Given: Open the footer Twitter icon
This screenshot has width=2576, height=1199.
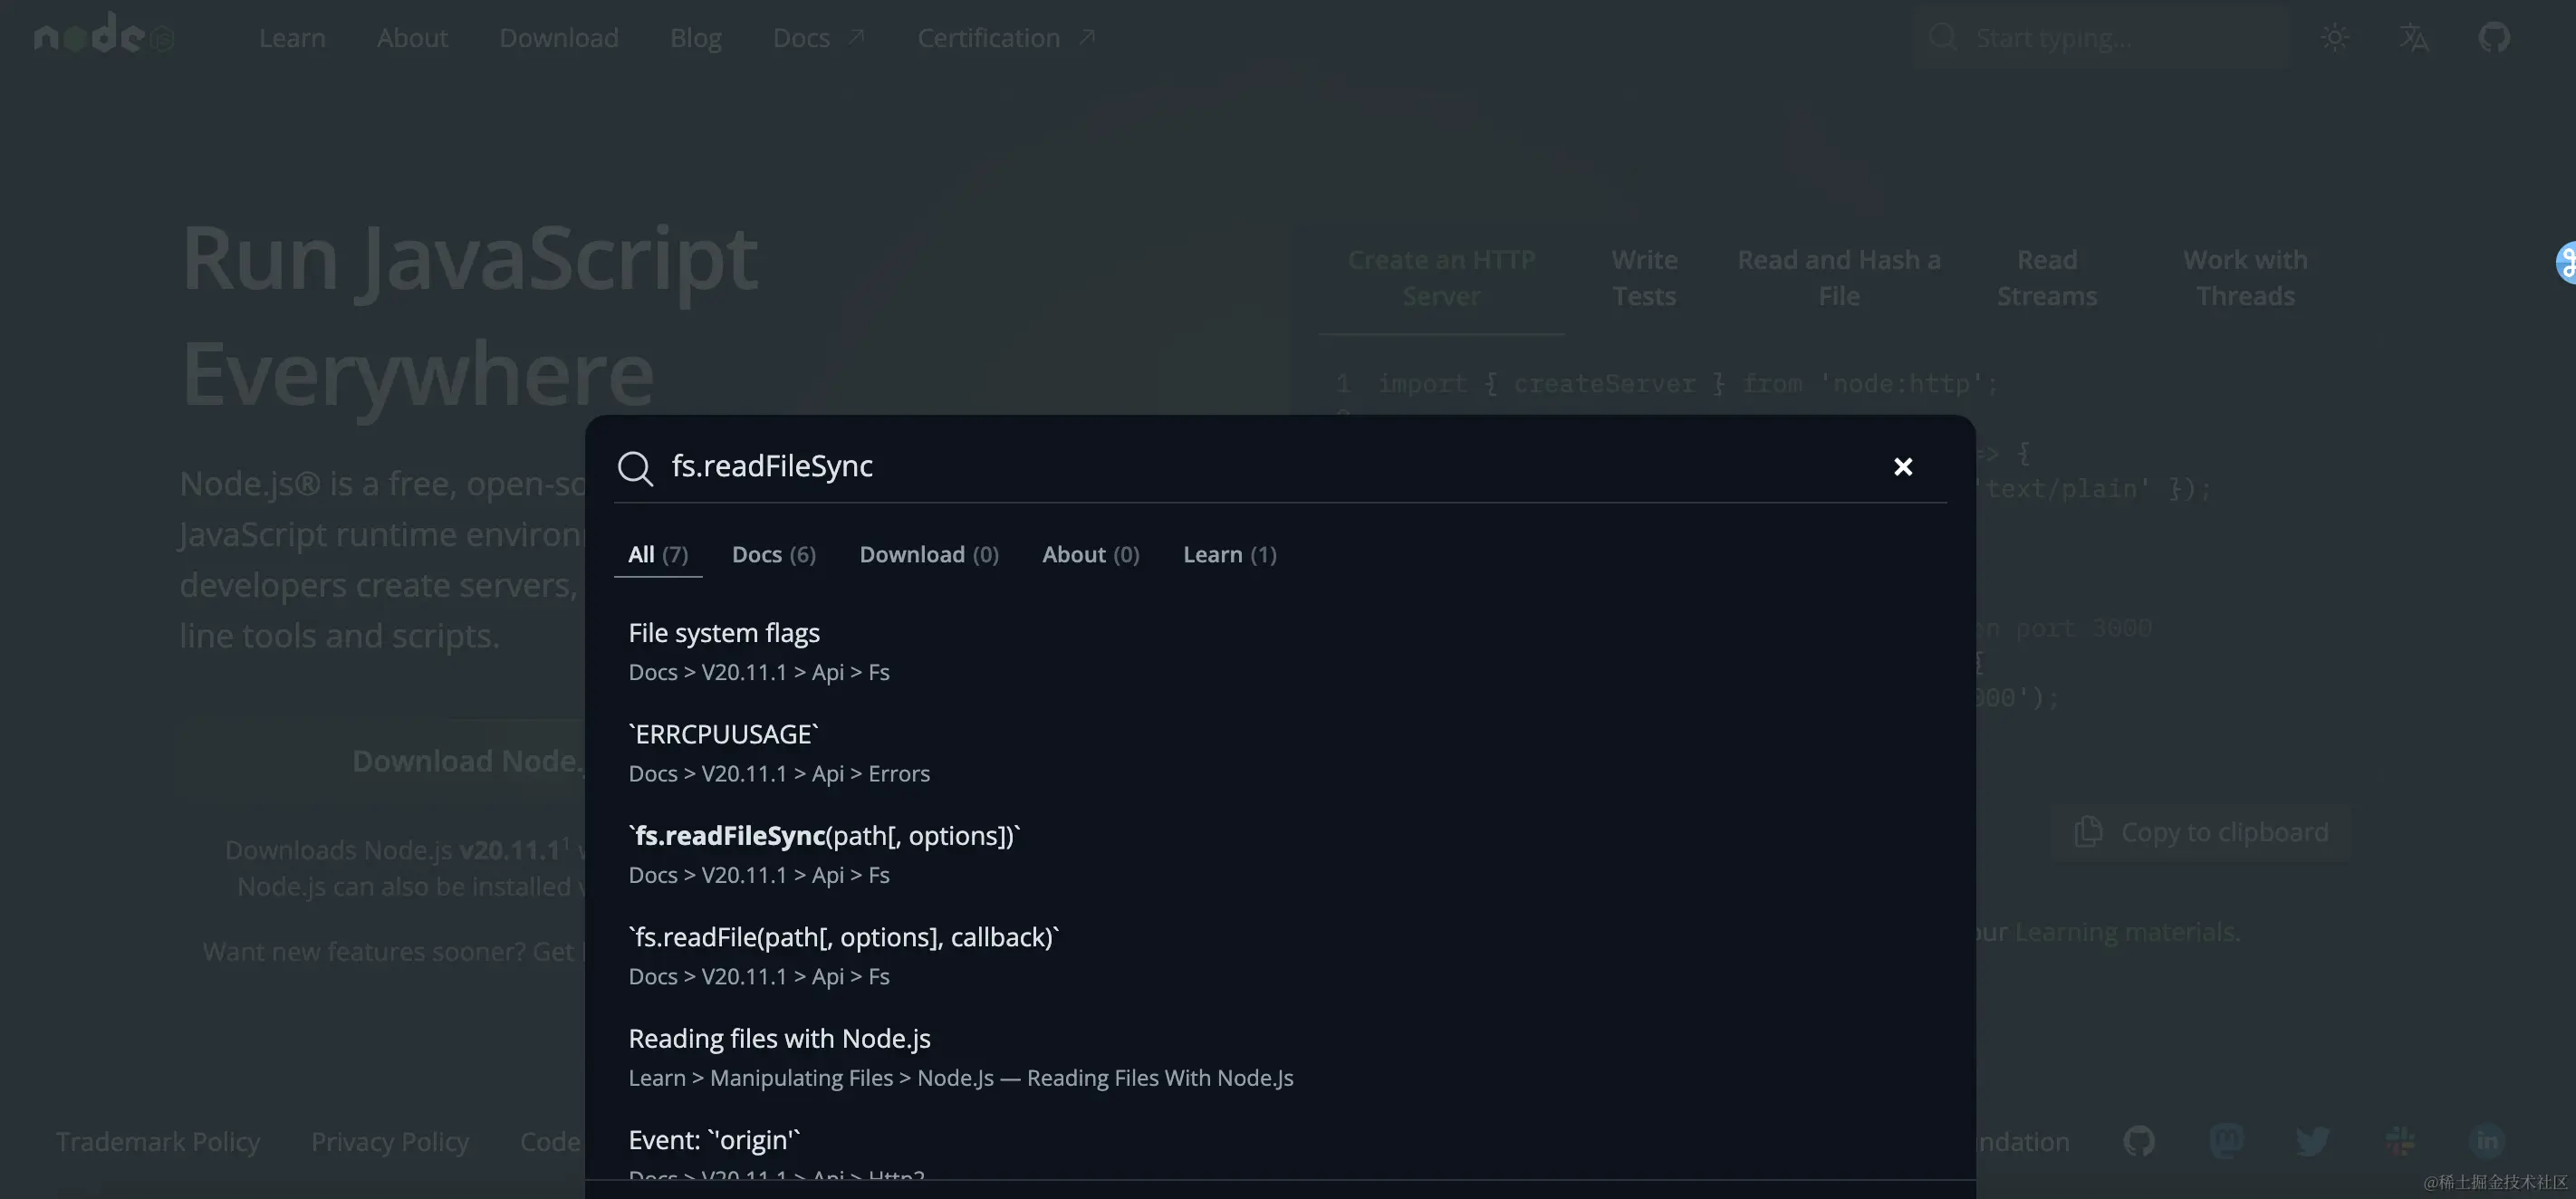Looking at the screenshot, I should (x=2313, y=1140).
